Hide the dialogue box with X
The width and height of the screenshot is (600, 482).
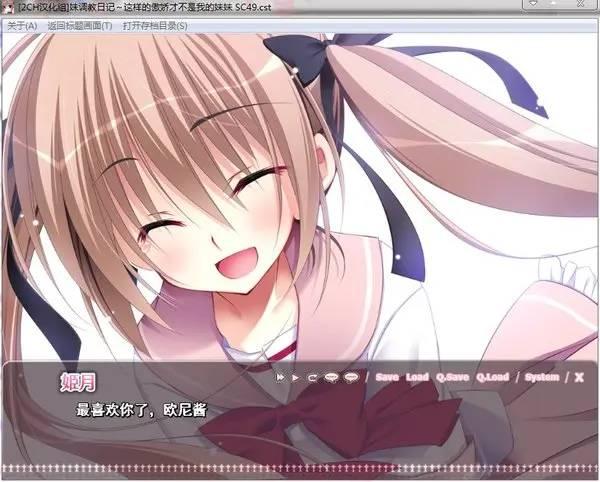tap(579, 378)
